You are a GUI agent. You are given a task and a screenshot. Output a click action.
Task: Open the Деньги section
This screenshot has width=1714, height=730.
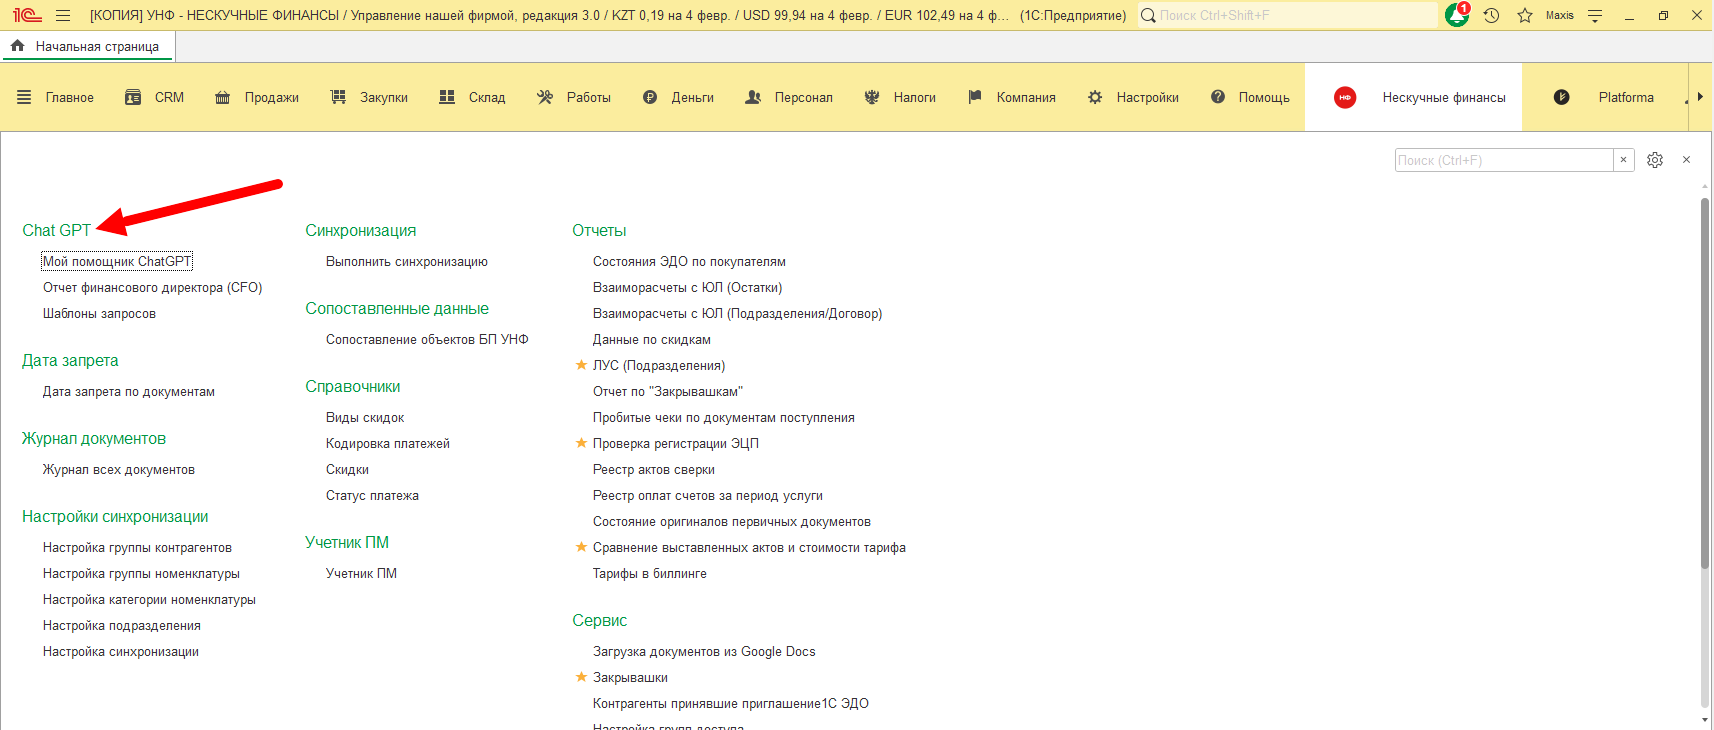679,97
